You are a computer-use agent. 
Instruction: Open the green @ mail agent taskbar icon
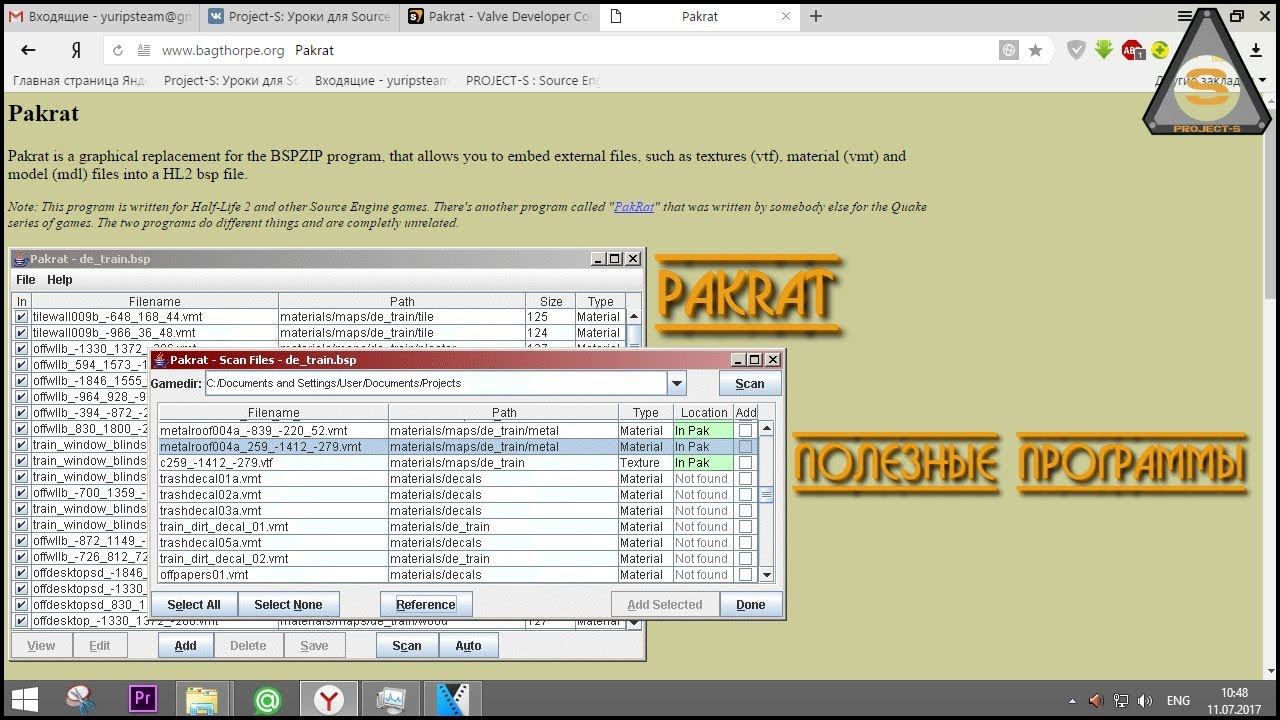click(267, 700)
